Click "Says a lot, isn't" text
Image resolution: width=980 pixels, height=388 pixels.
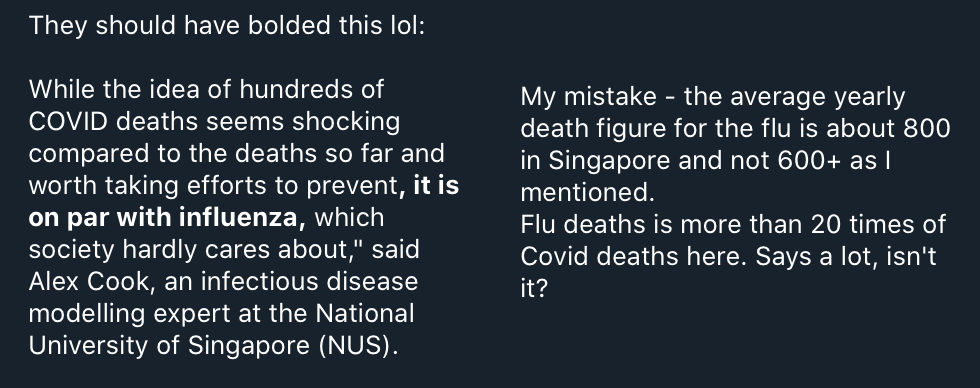click(846, 256)
